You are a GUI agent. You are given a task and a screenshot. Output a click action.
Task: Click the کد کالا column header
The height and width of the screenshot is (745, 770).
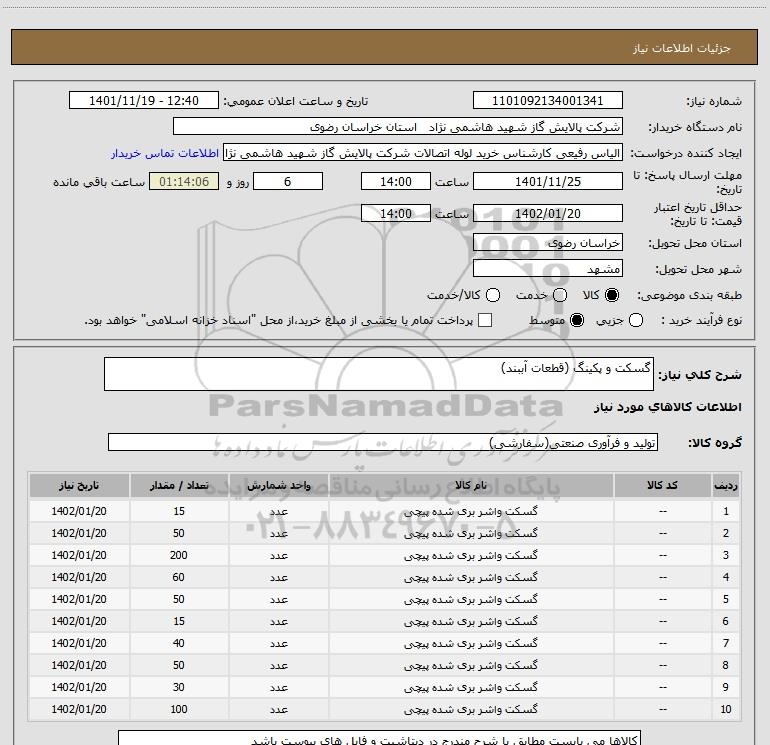pos(663,486)
